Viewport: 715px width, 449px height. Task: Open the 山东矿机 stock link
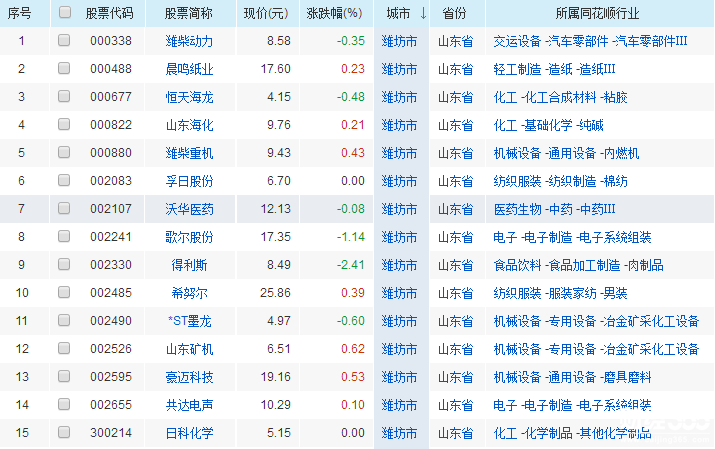[189, 349]
